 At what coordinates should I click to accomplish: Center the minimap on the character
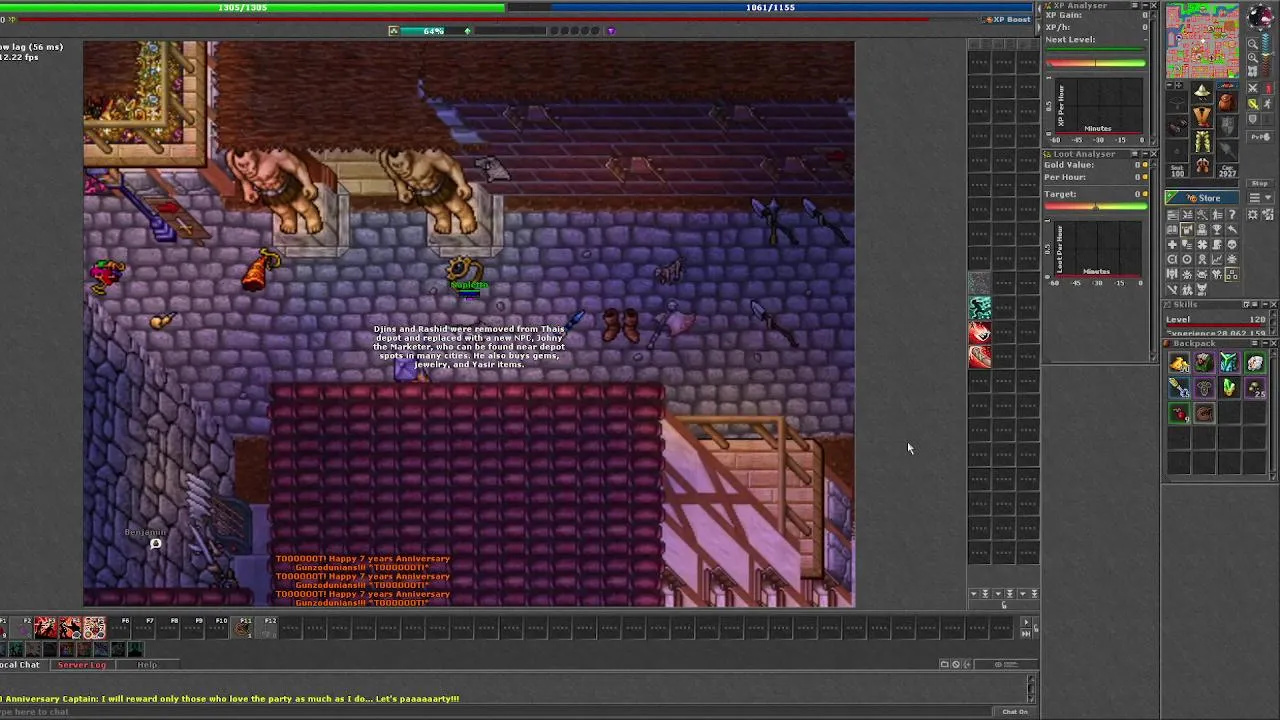(x=1253, y=71)
